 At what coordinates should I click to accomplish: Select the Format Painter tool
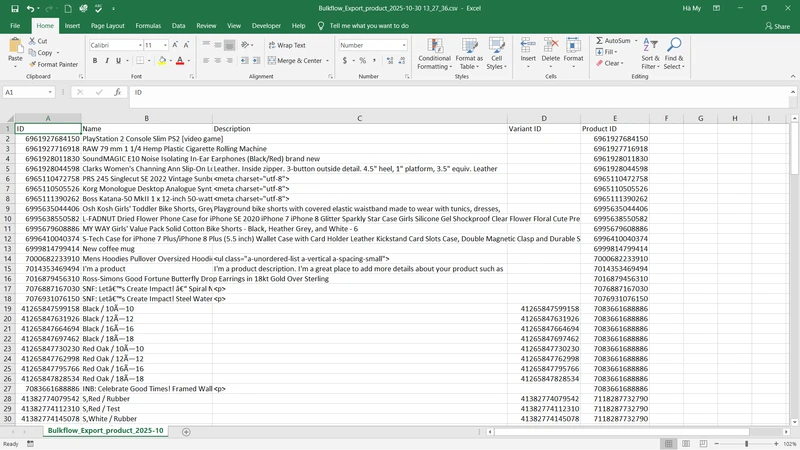pos(54,64)
